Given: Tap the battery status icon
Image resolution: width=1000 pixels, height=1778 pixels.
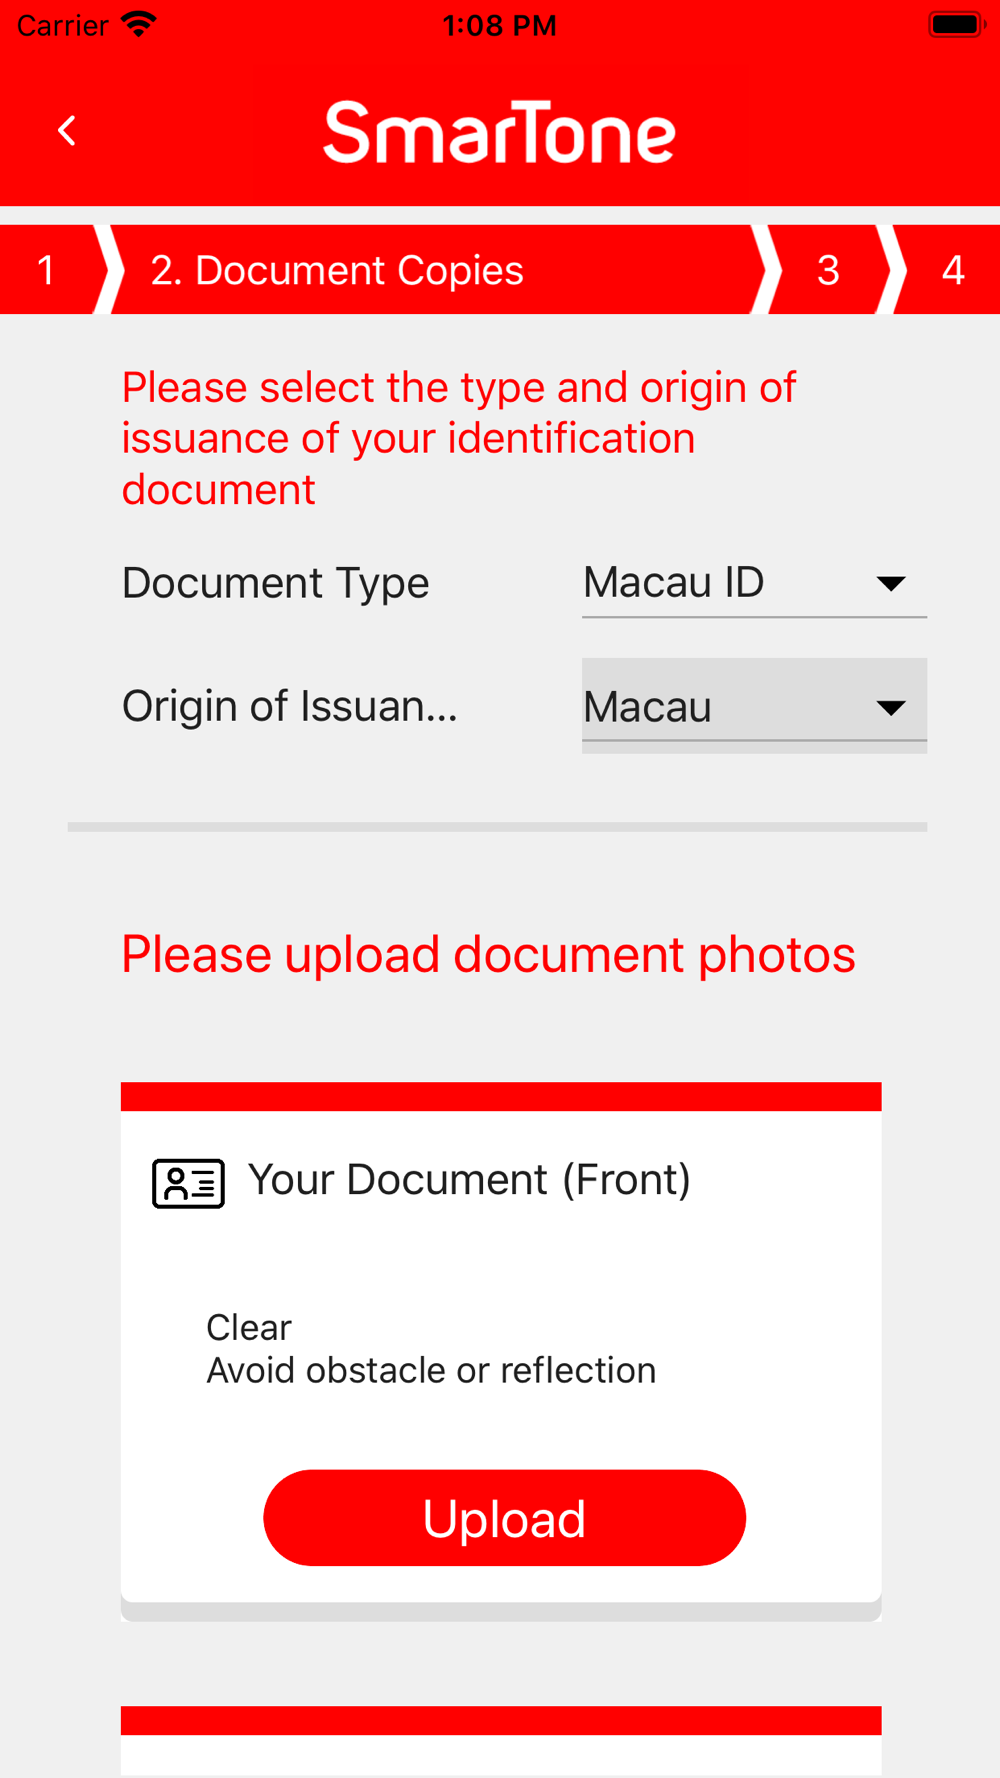Looking at the screenshot, I should (956, 24).
